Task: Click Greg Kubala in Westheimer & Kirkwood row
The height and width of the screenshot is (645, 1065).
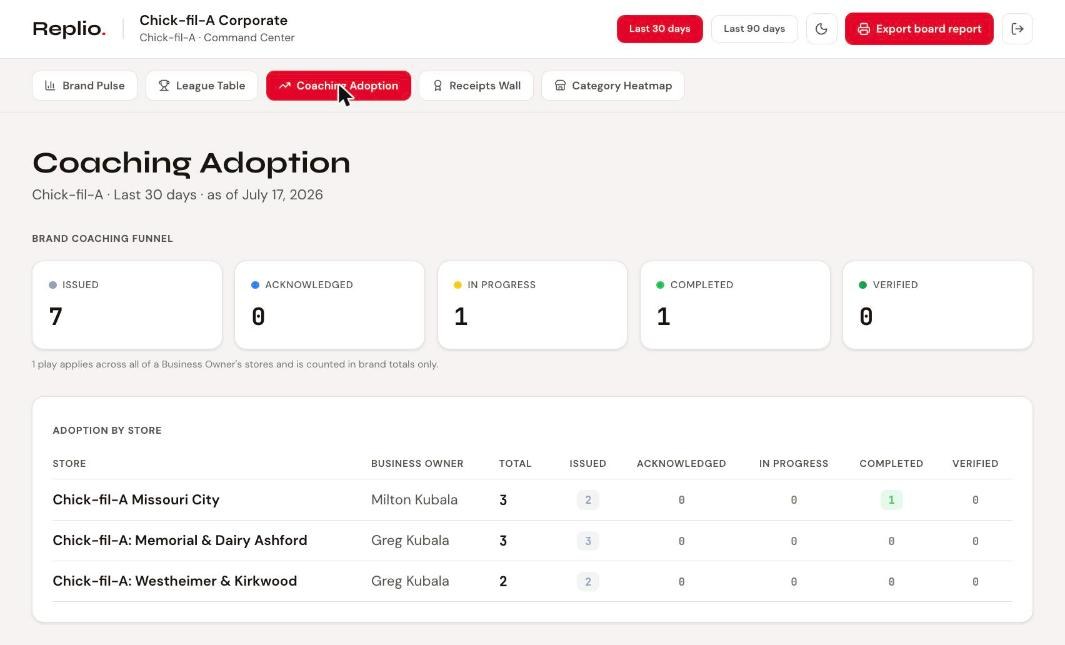Action: (410, 581)
